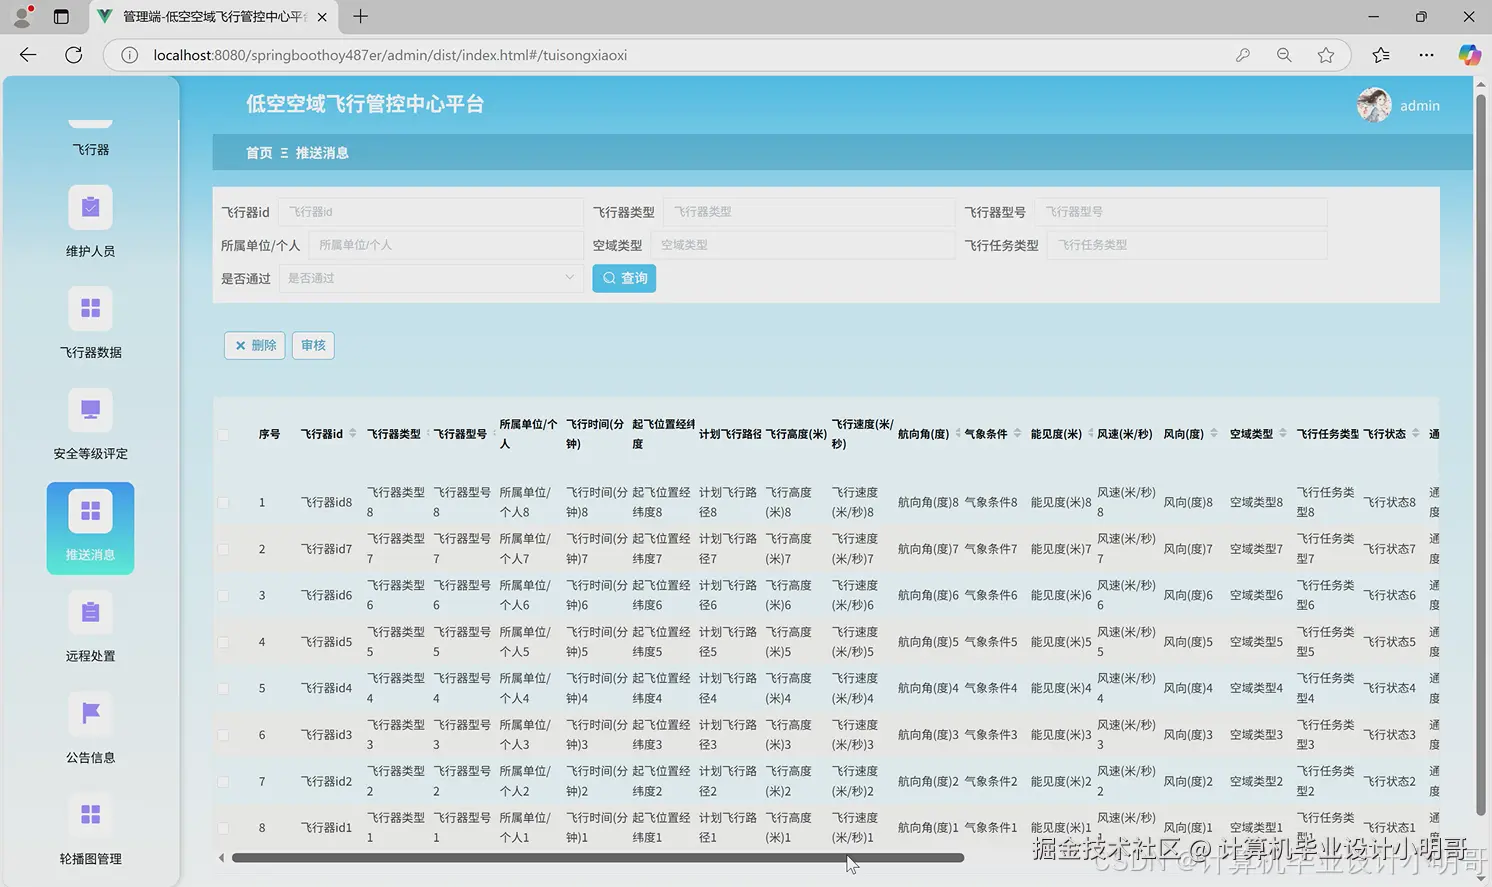Click the horizontal scrollbar left arrow

[x=221, y=858]
